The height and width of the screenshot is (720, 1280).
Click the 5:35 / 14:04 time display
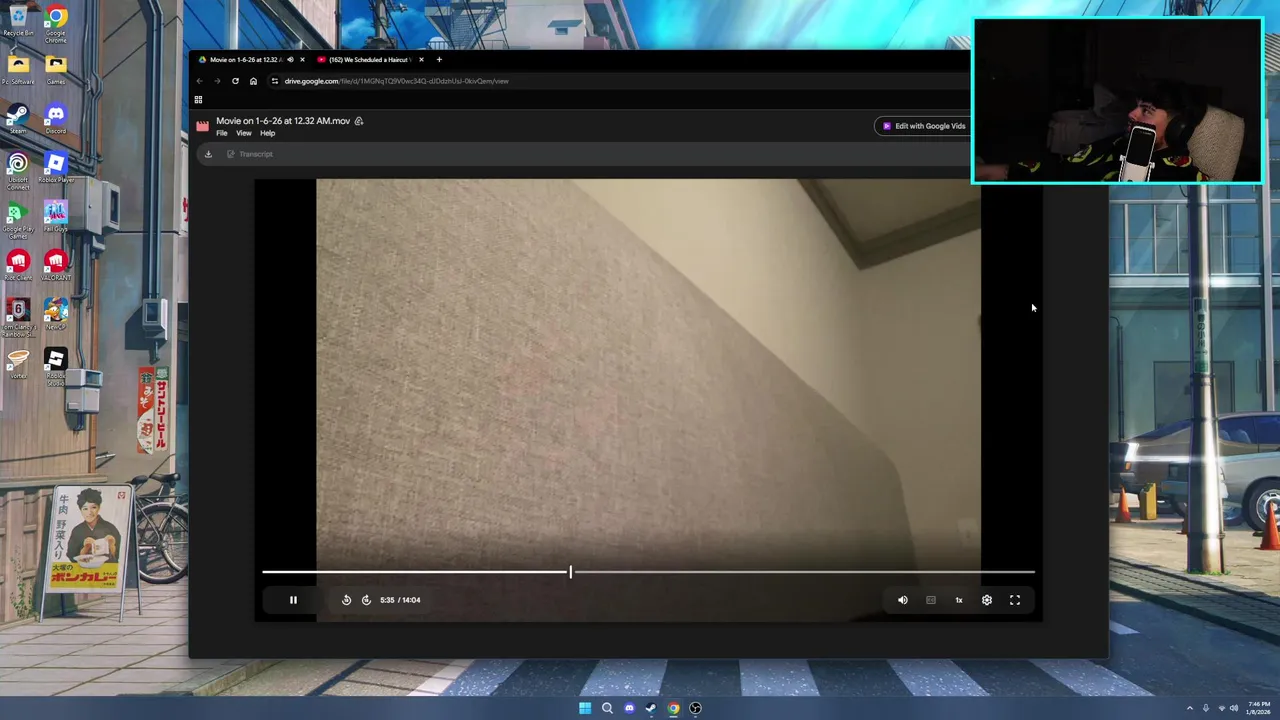tap(400, 600)
